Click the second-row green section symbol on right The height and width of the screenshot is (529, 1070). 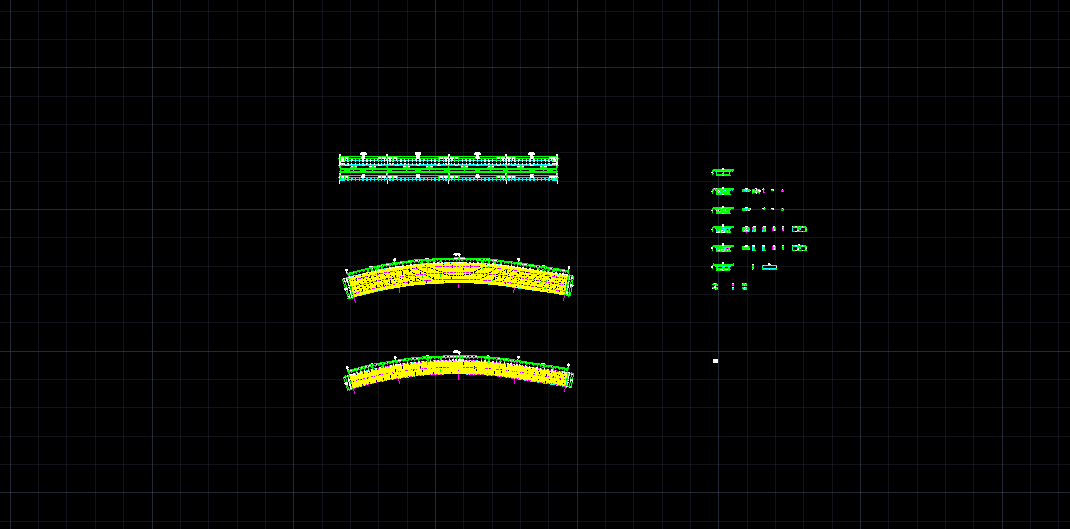[x=722, y=191]
